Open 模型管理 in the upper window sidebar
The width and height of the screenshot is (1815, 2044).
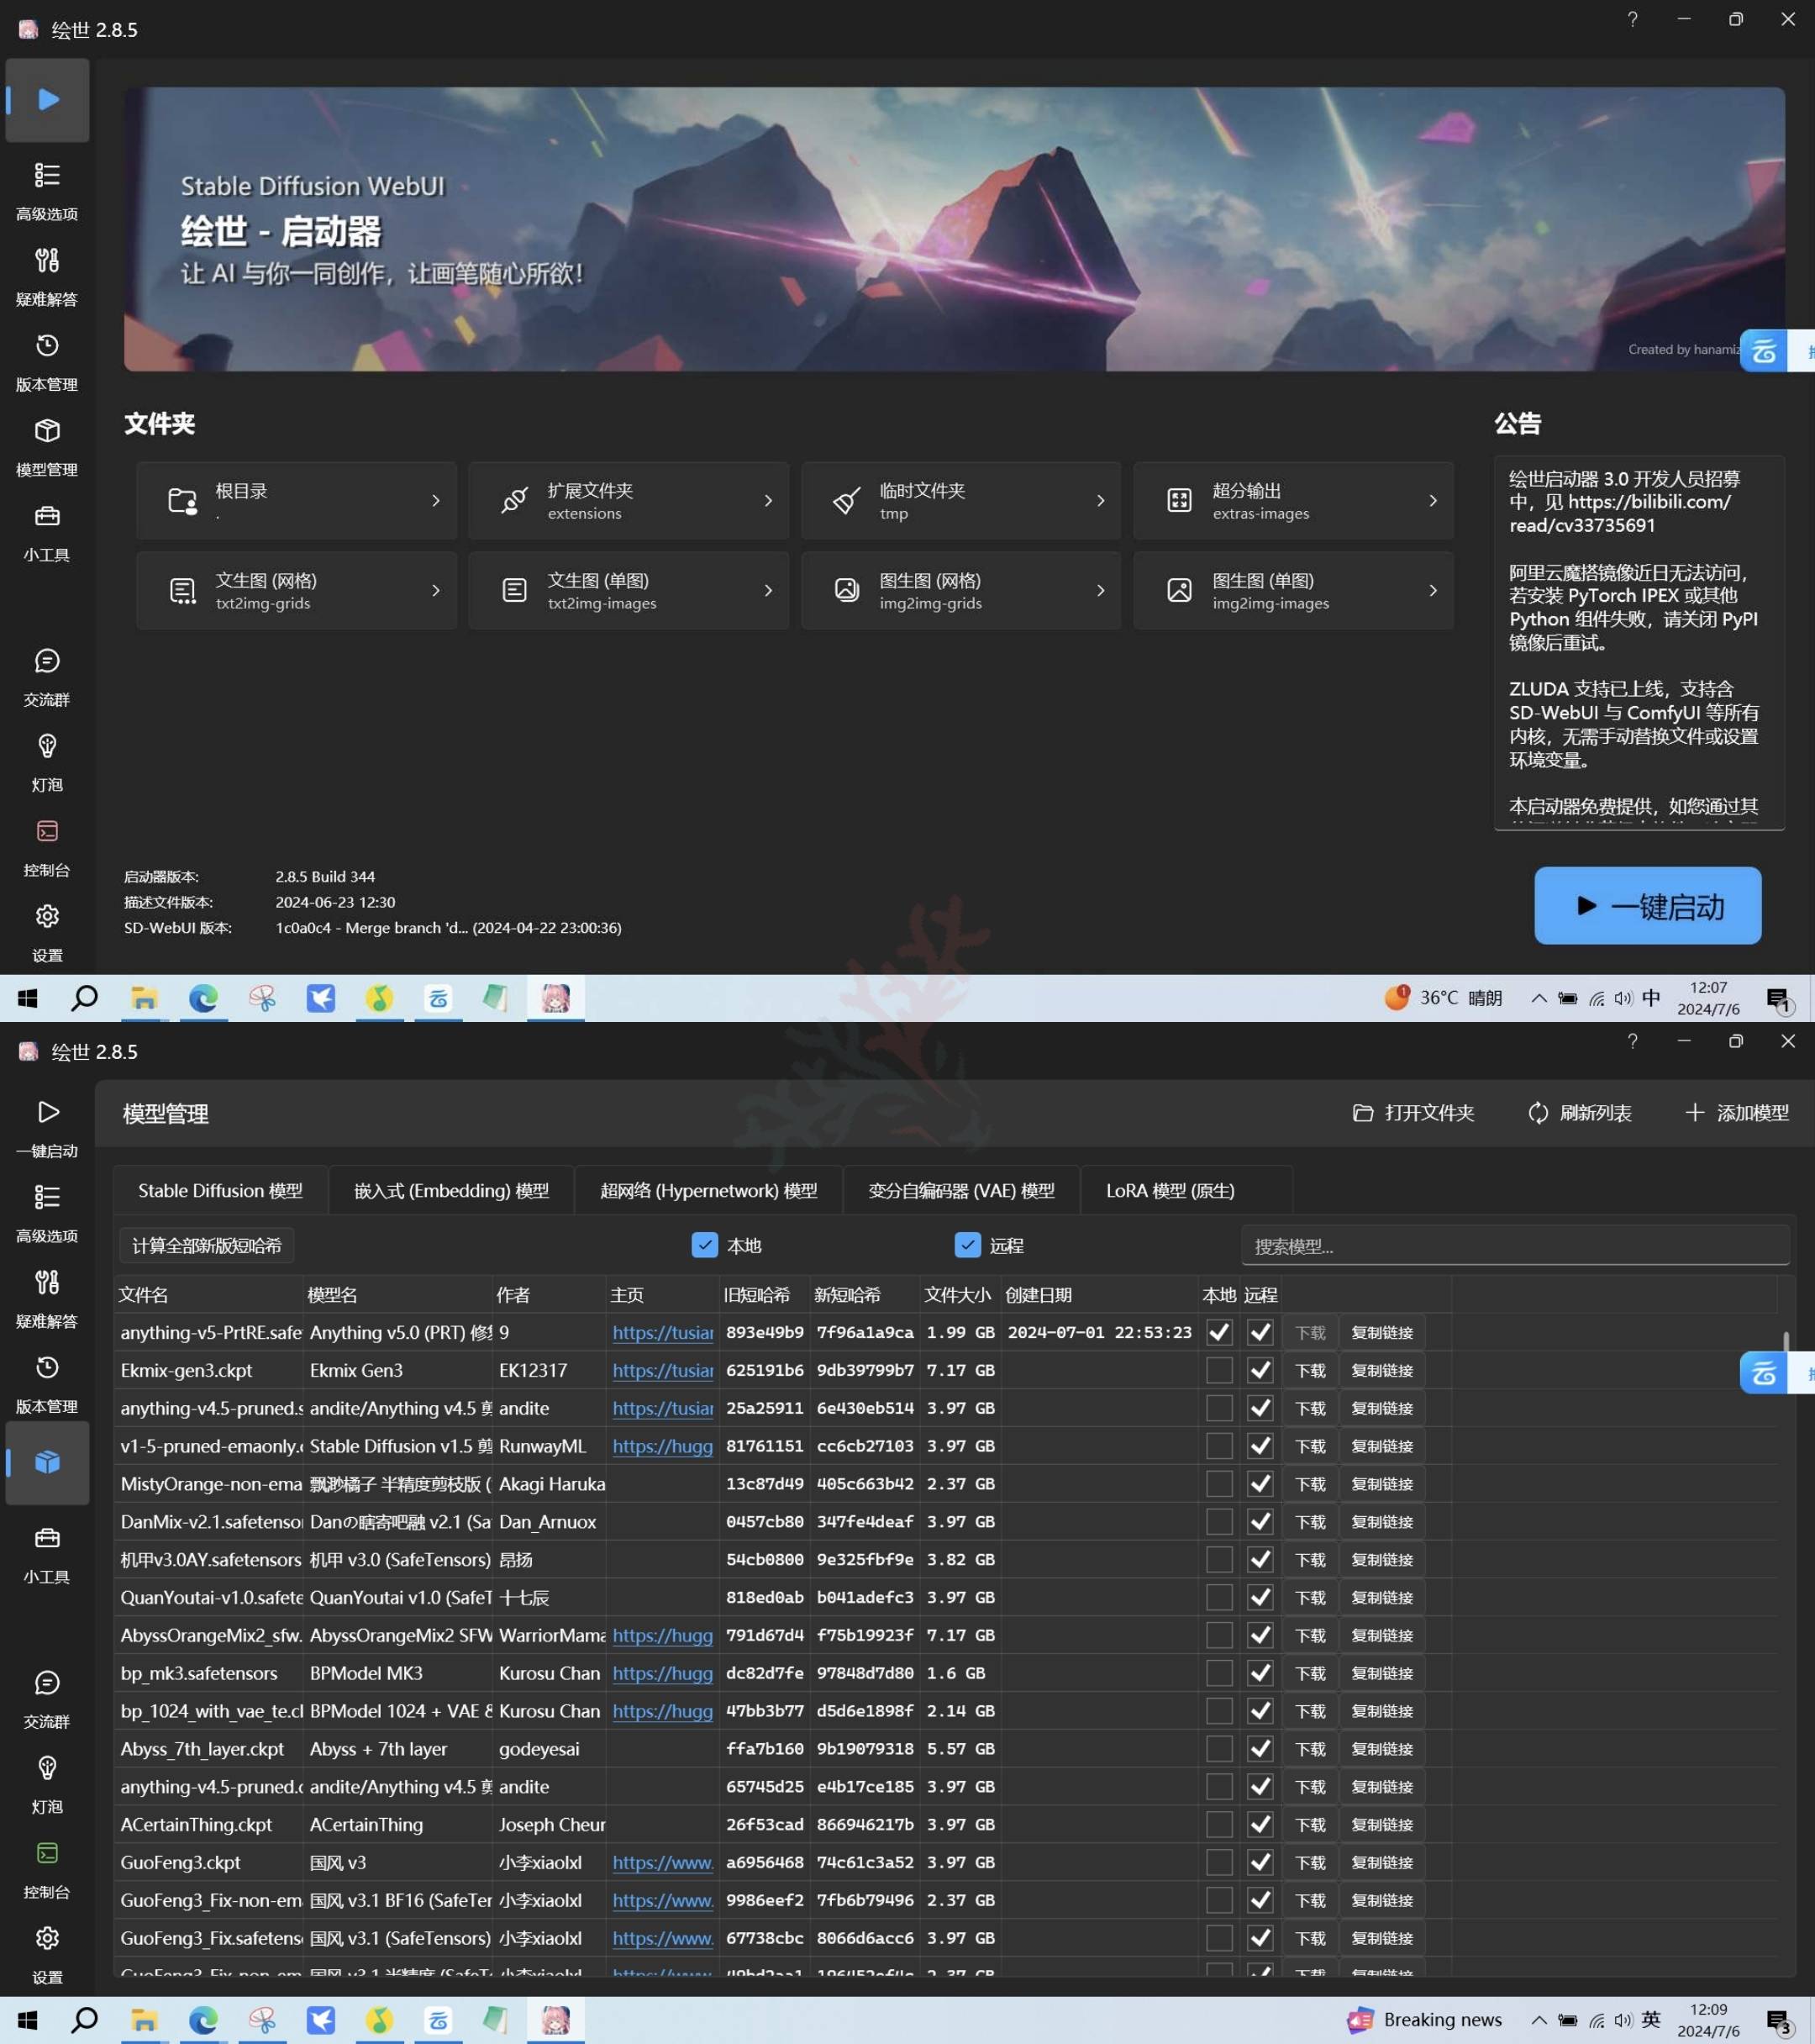coord(47,446)
